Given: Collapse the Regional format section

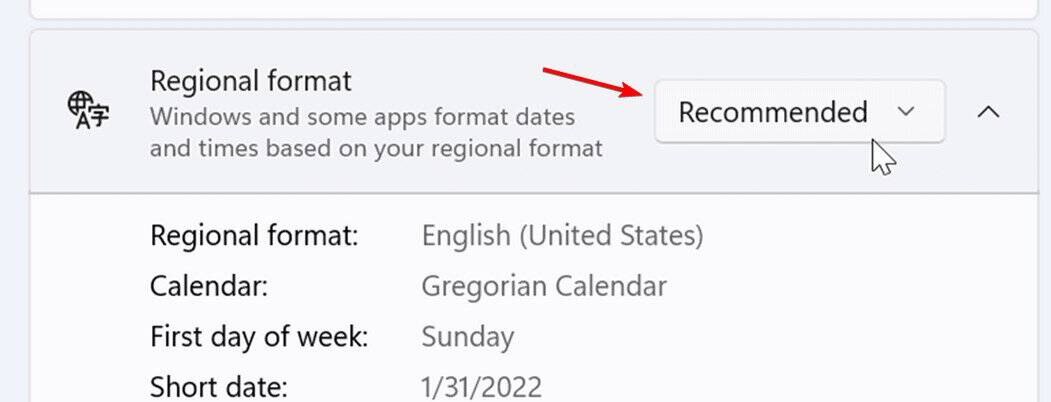Looking at the screenshot, I should click(989, 112).
